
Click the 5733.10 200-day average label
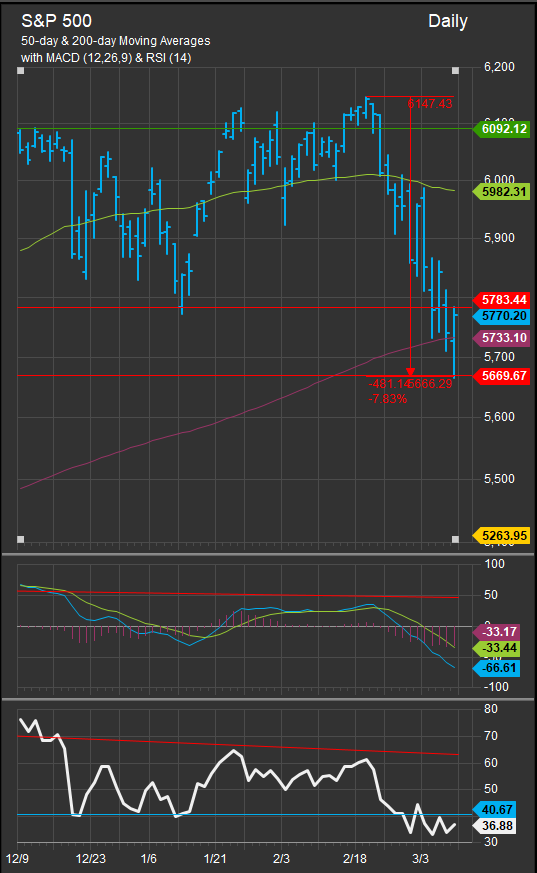point(501,338)
